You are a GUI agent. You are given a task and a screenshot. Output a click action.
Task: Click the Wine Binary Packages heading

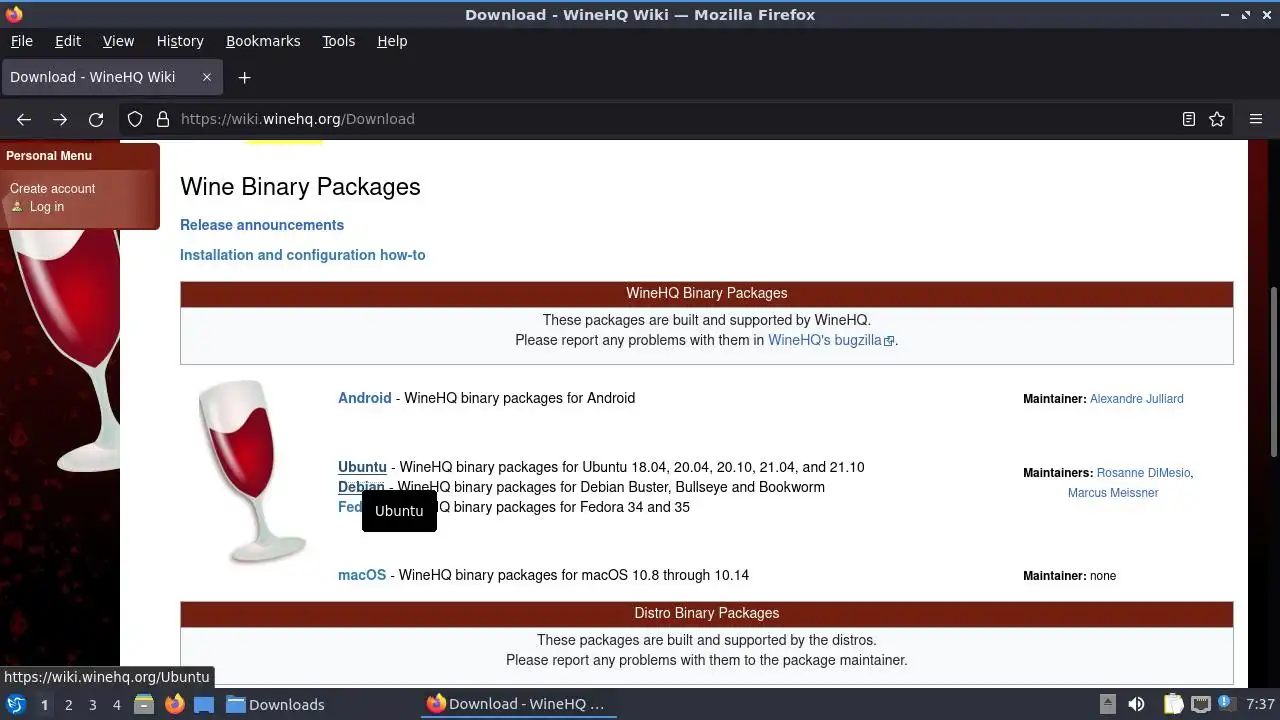(x=300, y=187)
